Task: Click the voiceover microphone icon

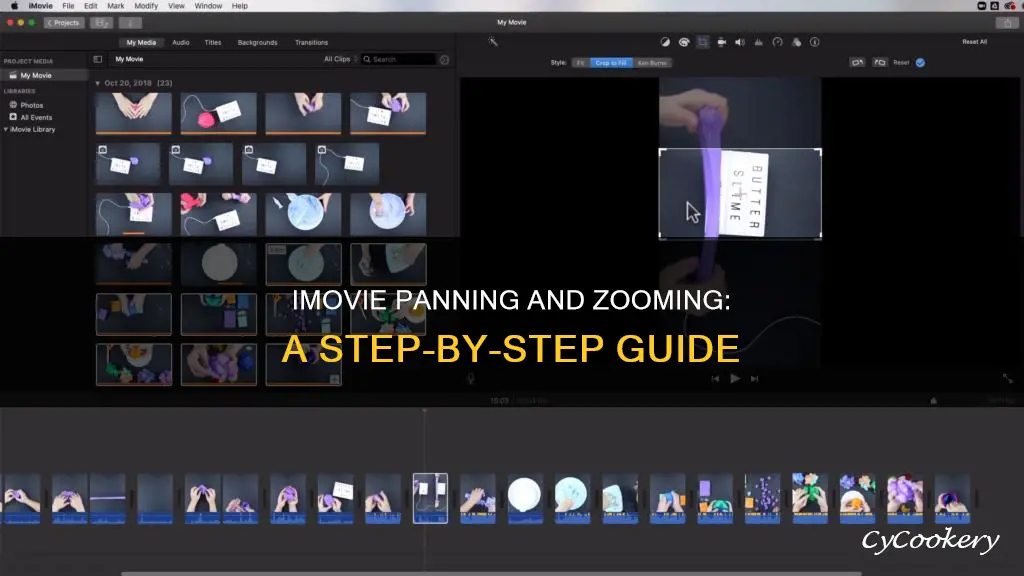Action: coord(470,378)
